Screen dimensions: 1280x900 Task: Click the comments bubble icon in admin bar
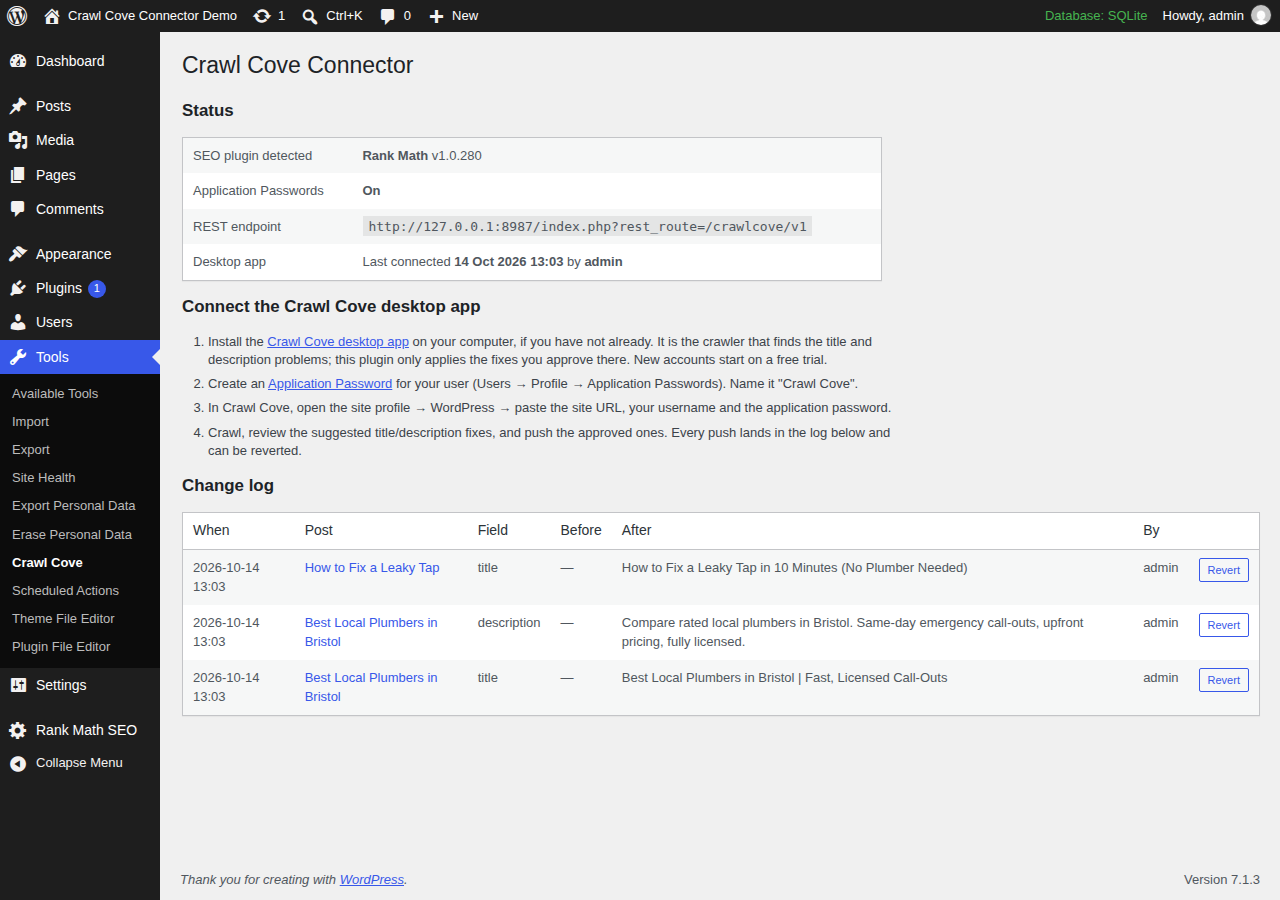tap(388, 16)
